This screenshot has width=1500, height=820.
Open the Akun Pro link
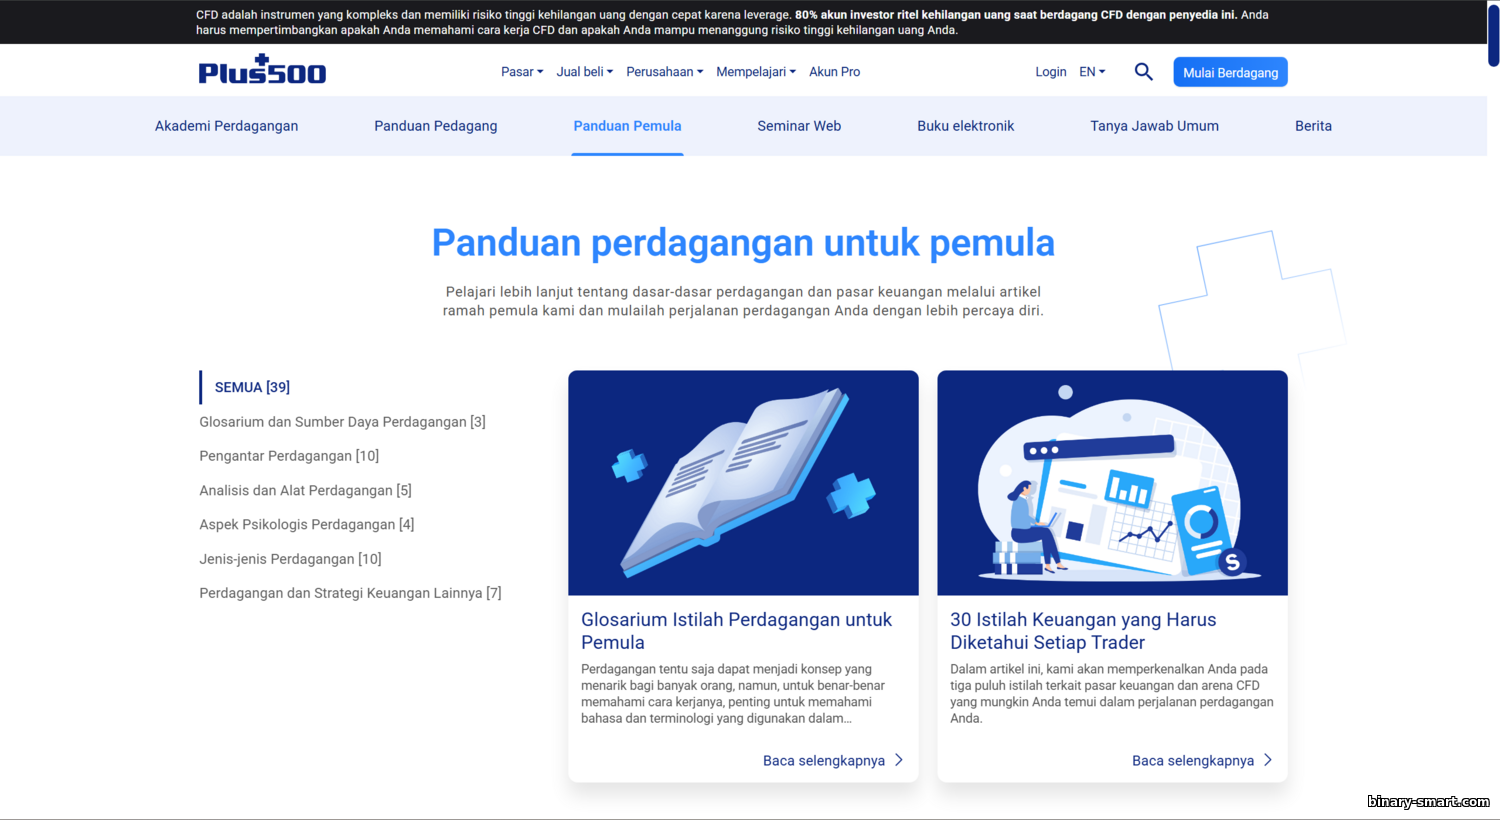834,72
